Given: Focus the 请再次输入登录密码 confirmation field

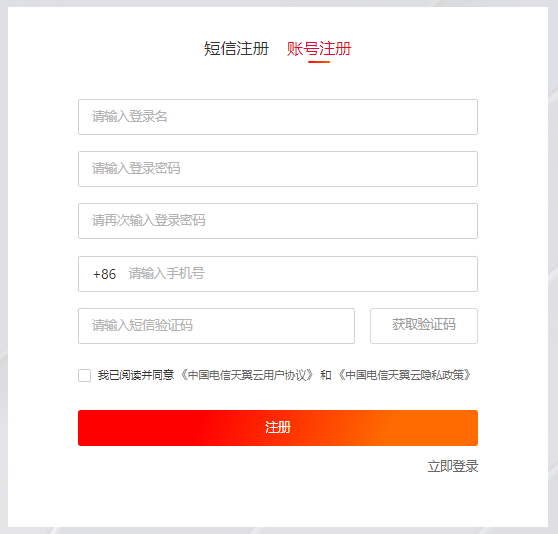Looking at the screenshot, I should click(278, 221).
